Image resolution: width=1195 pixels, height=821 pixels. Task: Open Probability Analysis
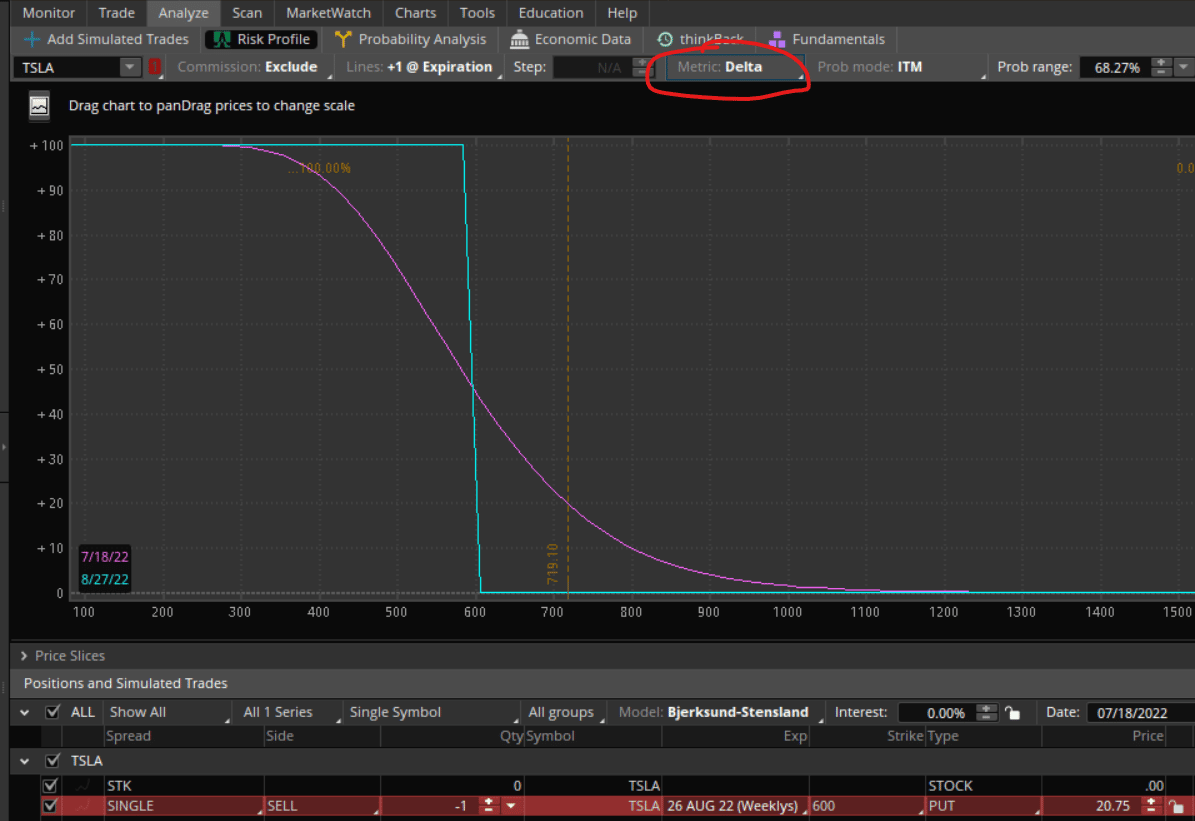(x=410, y=39)
